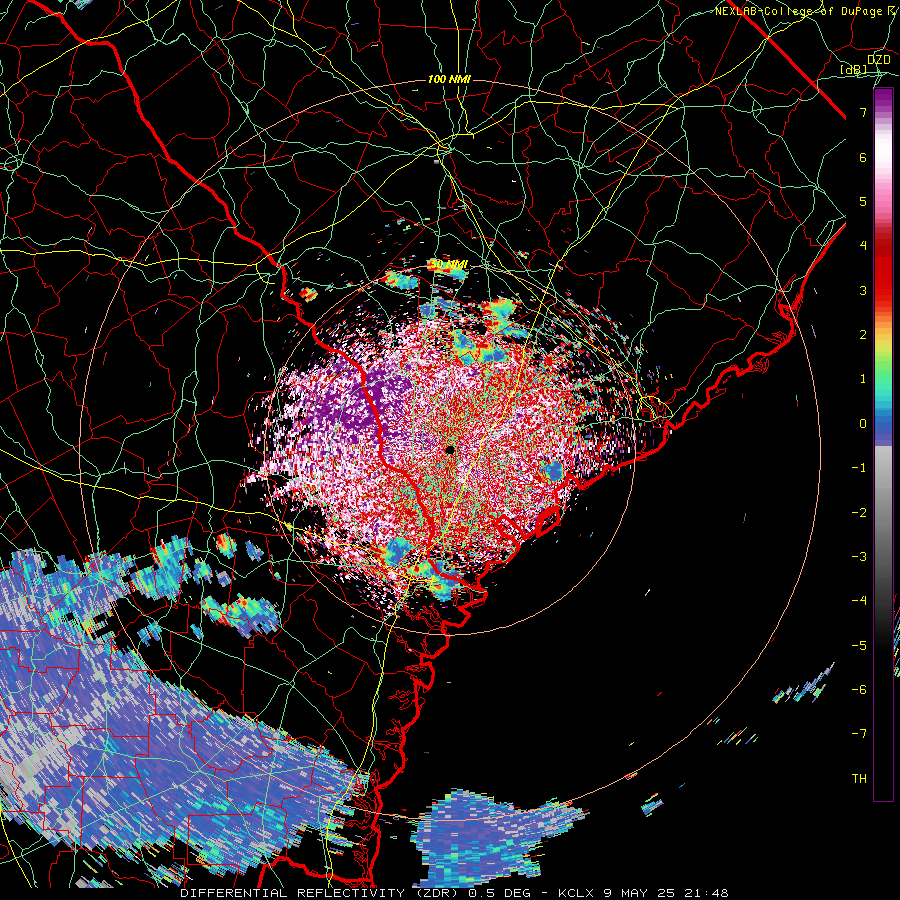Click the Differential Reflectivity caption at bottom
The image size is (900, 900).
coord(454,893)
